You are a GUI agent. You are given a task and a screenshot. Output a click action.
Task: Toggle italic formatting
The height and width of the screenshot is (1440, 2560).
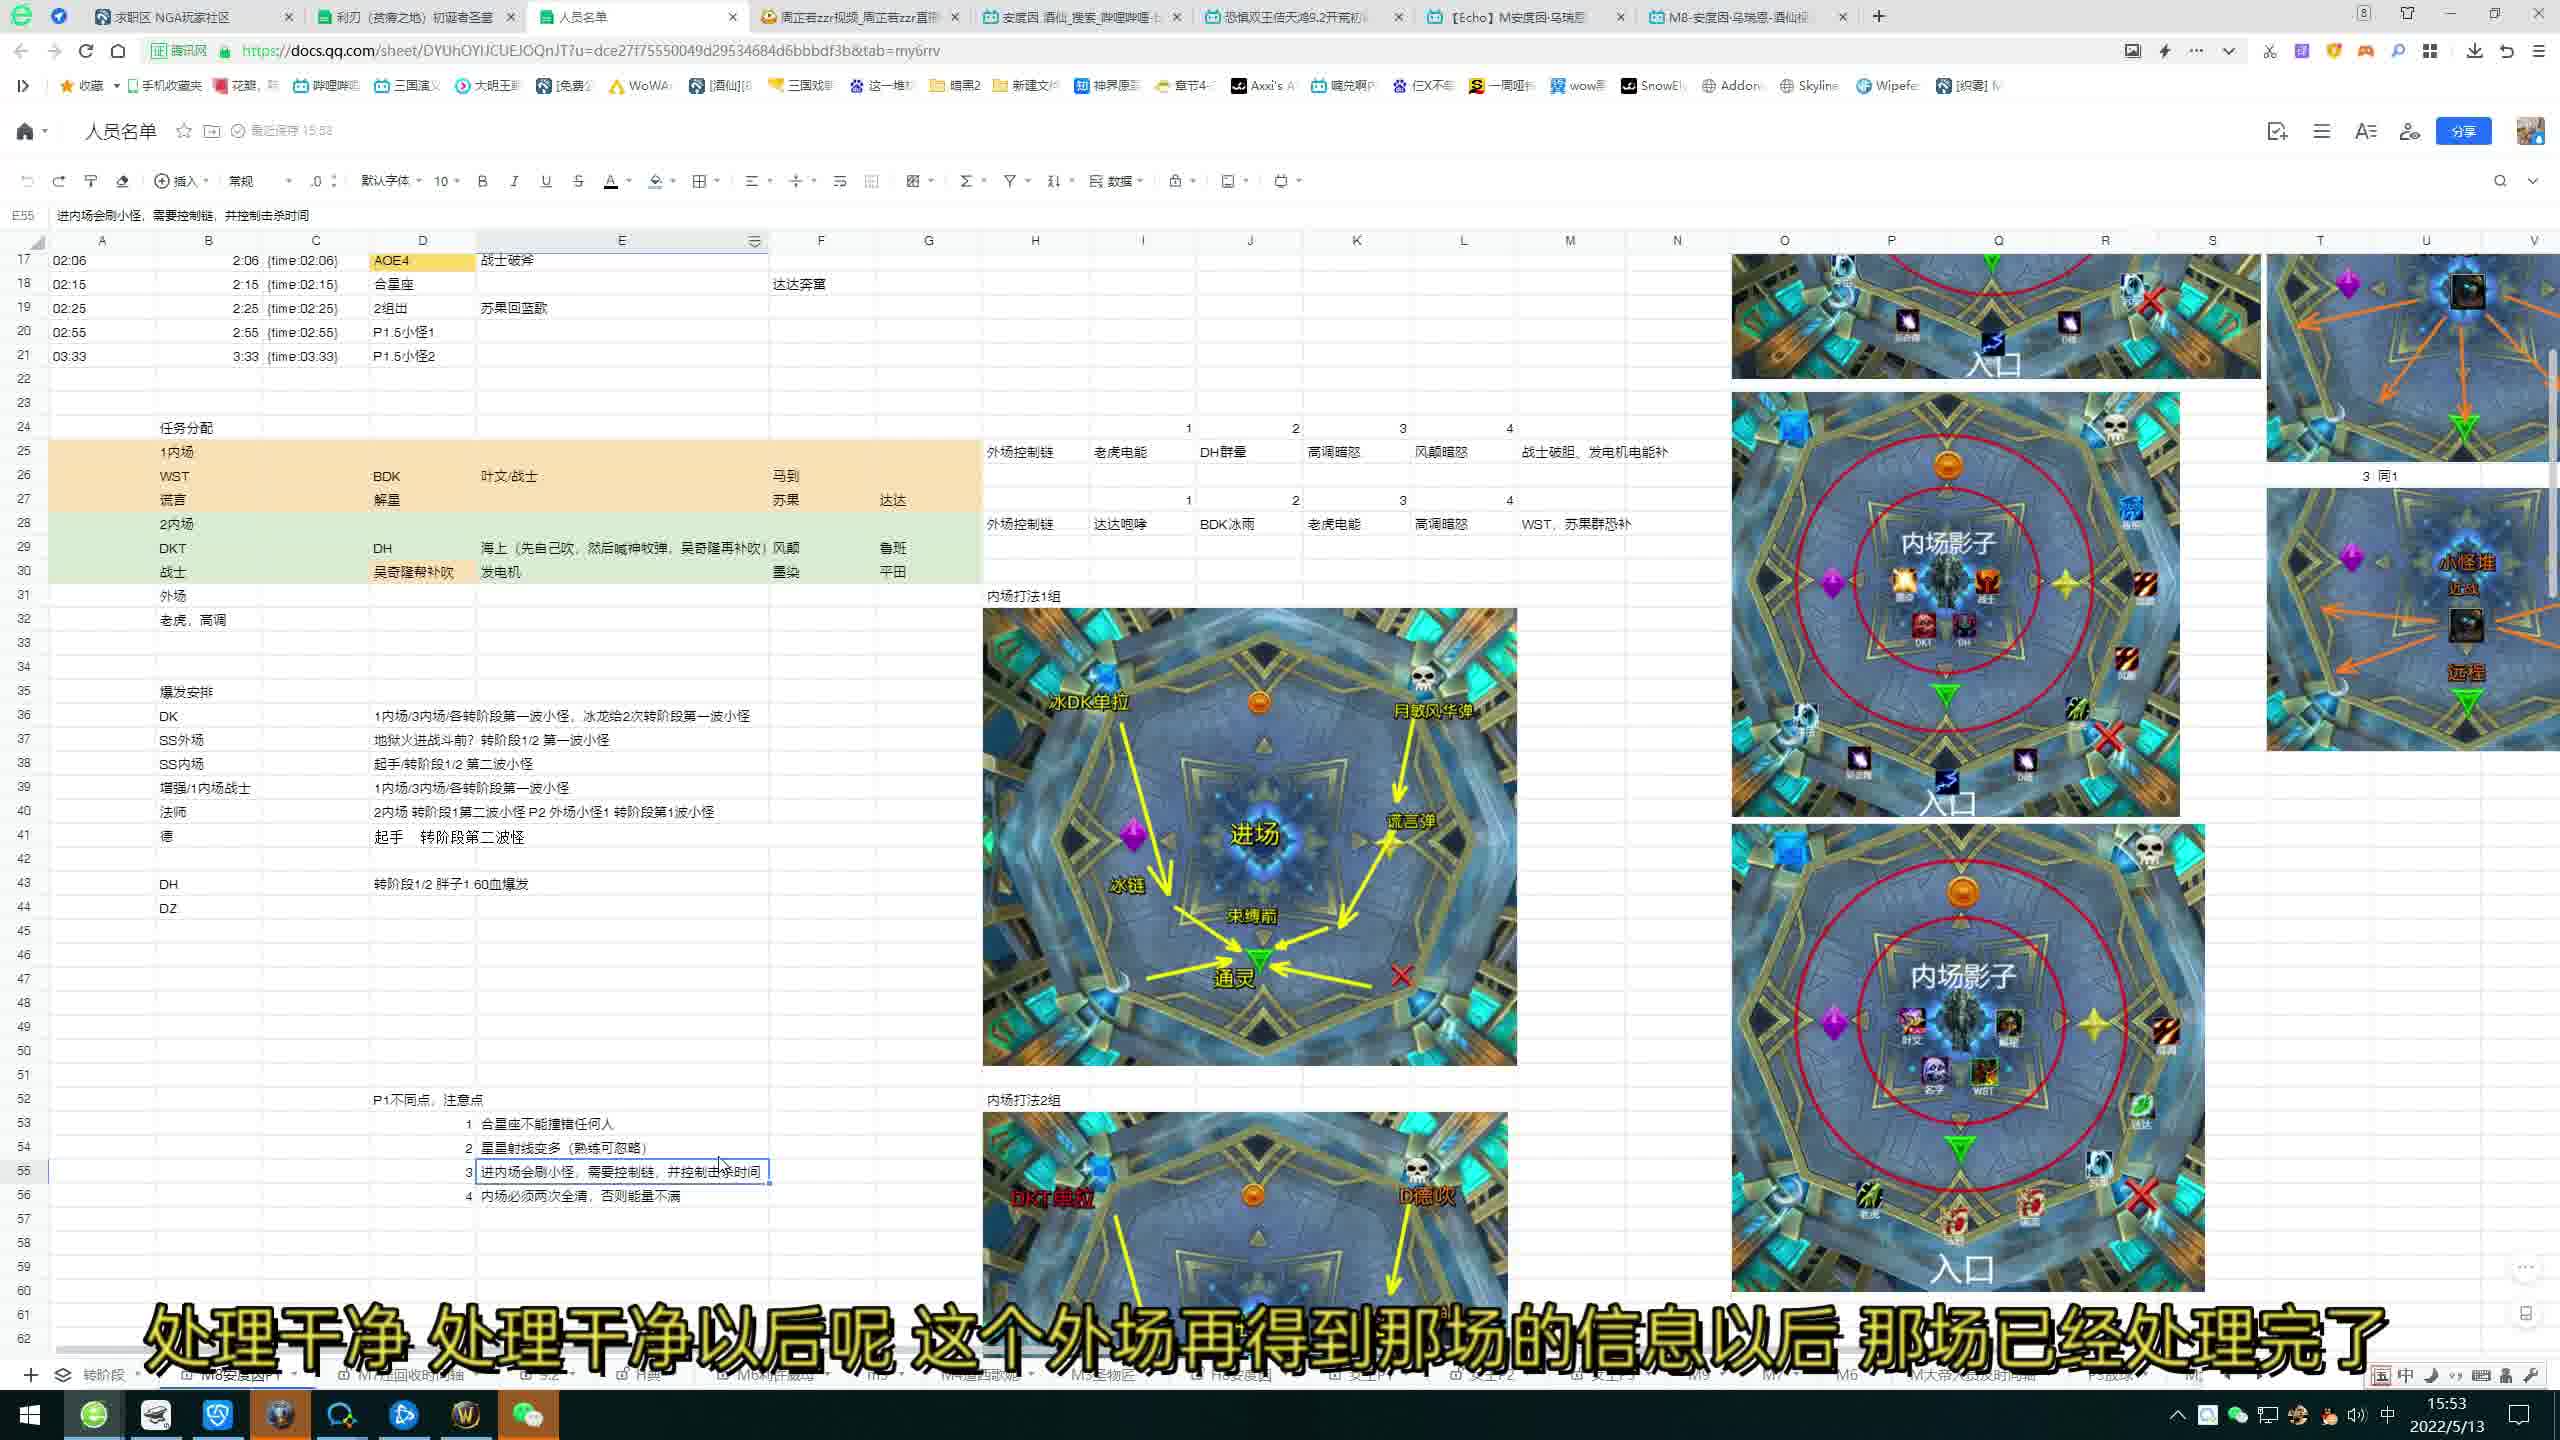(514, 181)
